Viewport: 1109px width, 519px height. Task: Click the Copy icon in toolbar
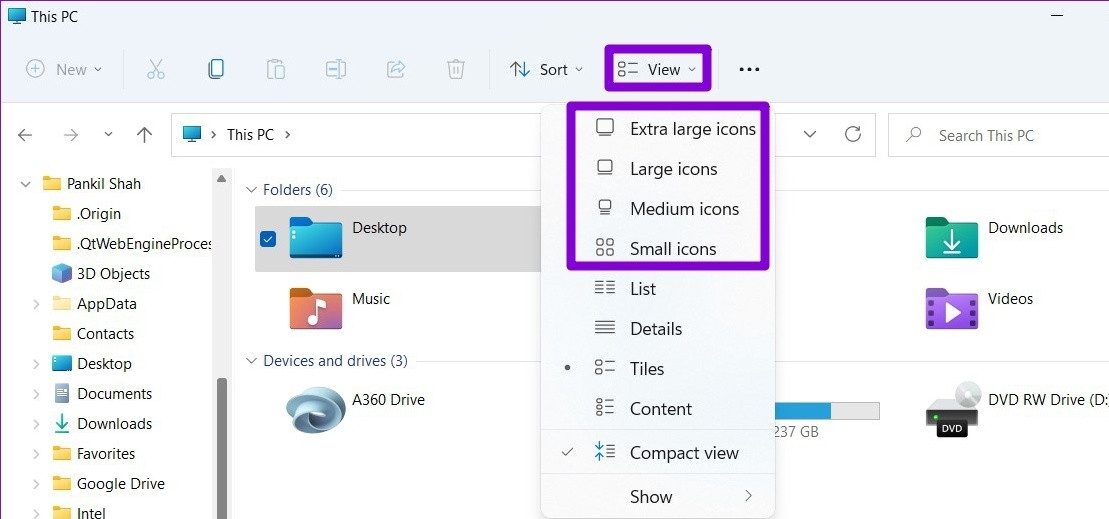pyautogui.click(x=216, y=69)
